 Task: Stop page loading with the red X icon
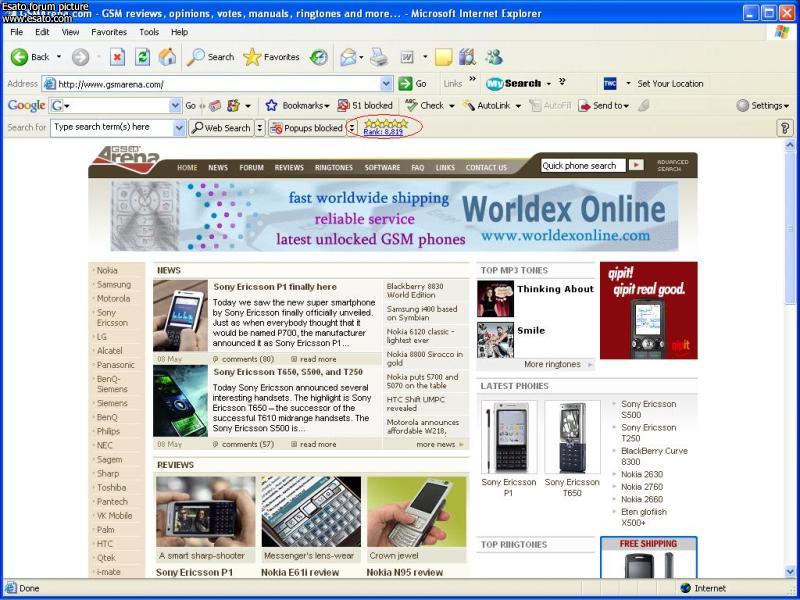[117, 57]
